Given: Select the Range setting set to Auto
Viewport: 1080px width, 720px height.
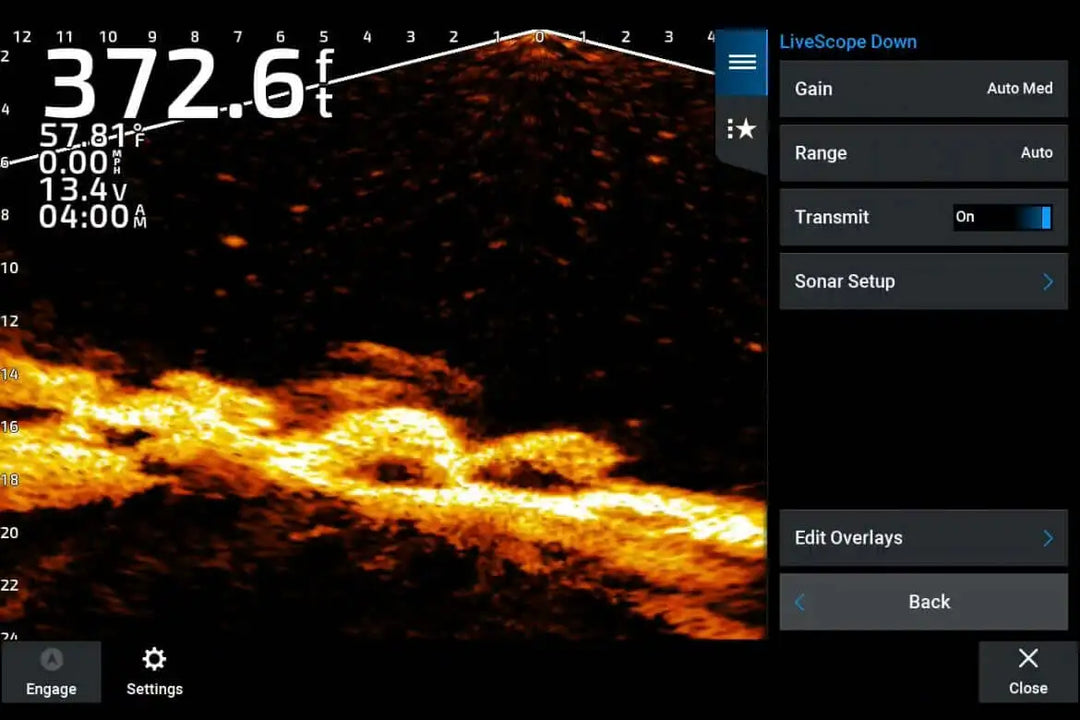Looking at the screenshot, I should click(922, 153).
